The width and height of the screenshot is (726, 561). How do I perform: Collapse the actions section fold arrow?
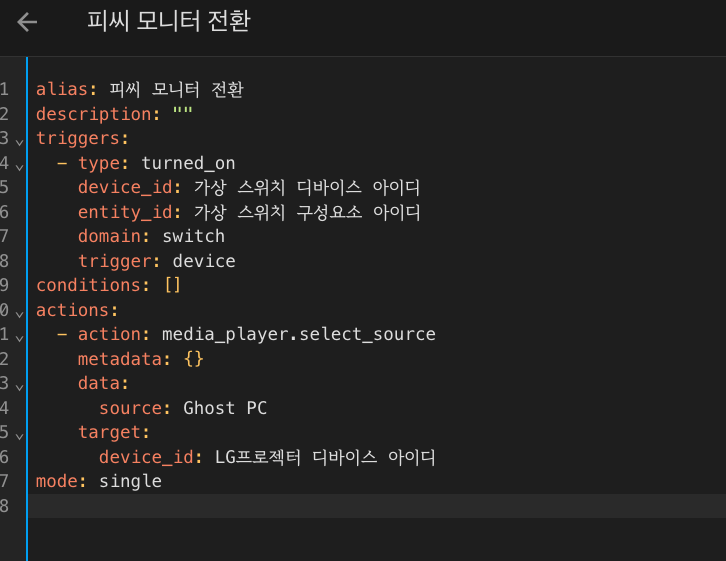click(19, 311)
